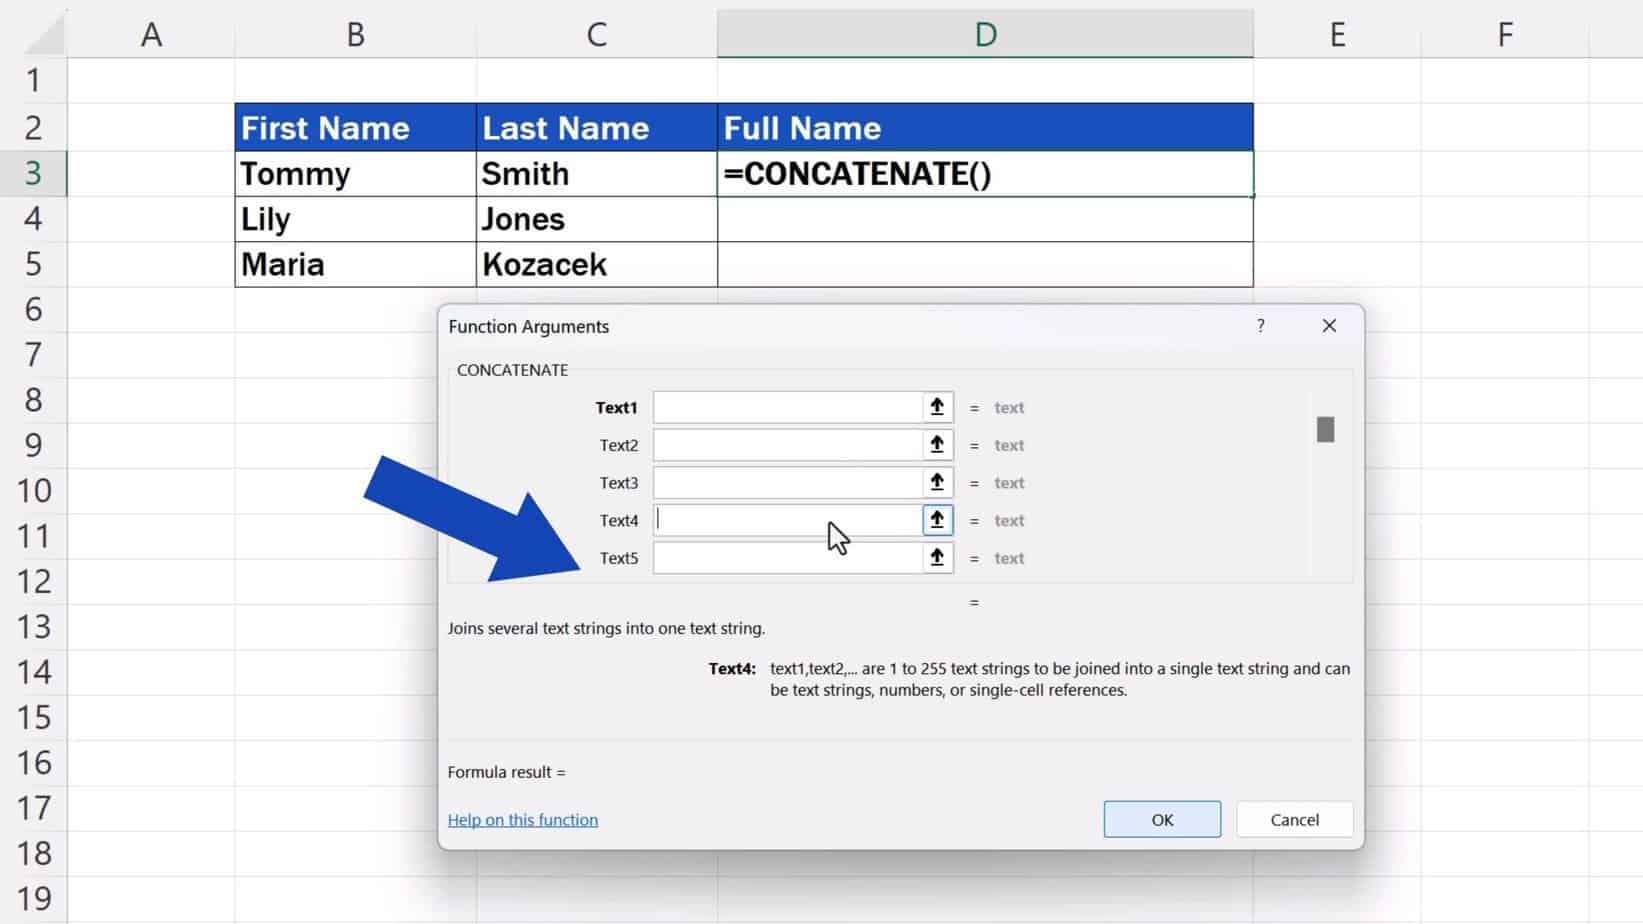Click the collapse dialog icon next to Text2
The height and width of the screenshot is (924, 1643).
pyautogui.click(x=936, y=445)
